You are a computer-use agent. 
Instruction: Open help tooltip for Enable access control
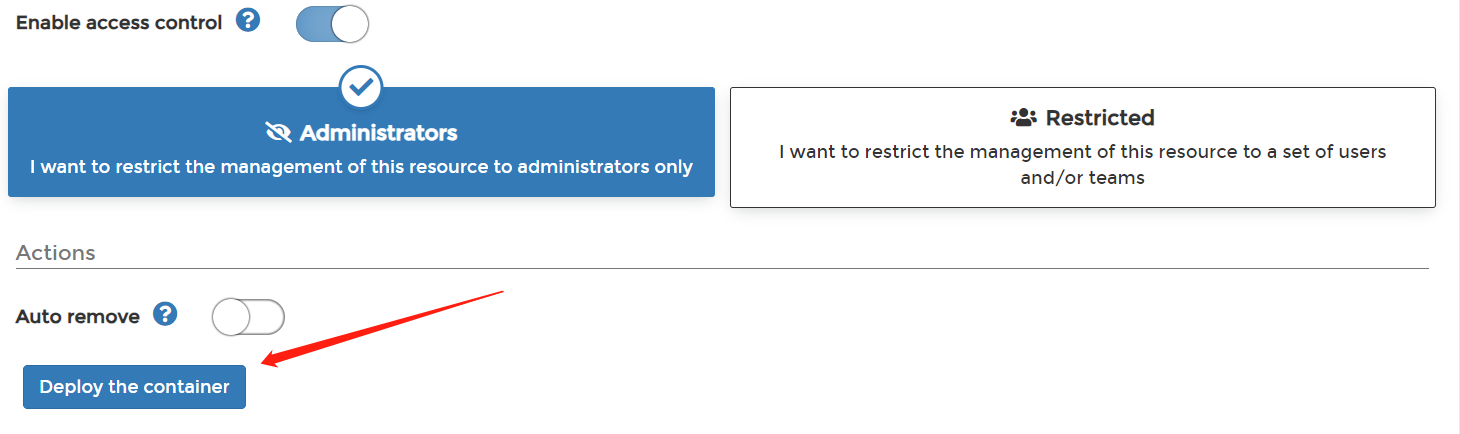(x=248, y=21)
